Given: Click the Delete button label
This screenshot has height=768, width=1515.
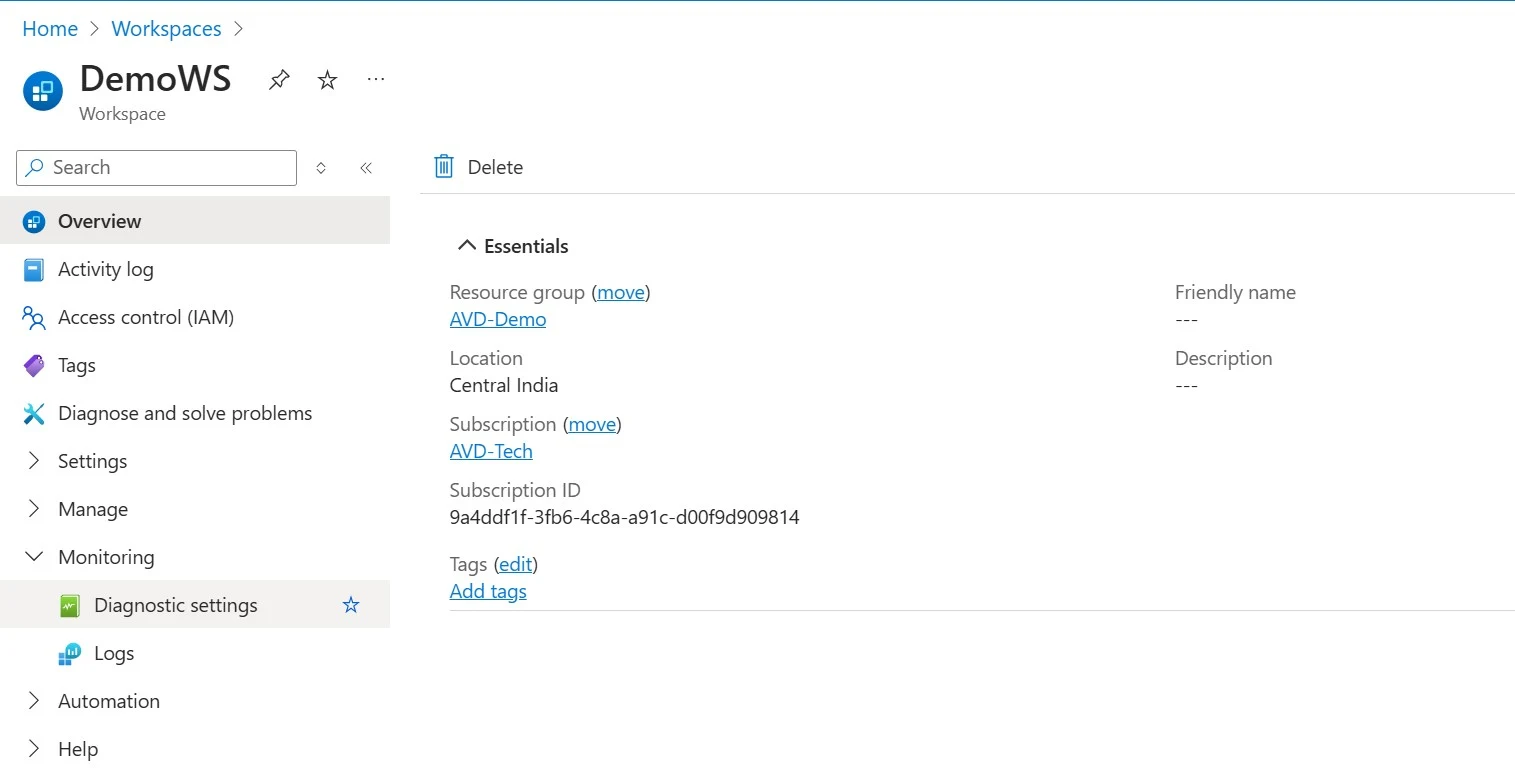Looking at the screenshot, I should (x=495, y=167).
